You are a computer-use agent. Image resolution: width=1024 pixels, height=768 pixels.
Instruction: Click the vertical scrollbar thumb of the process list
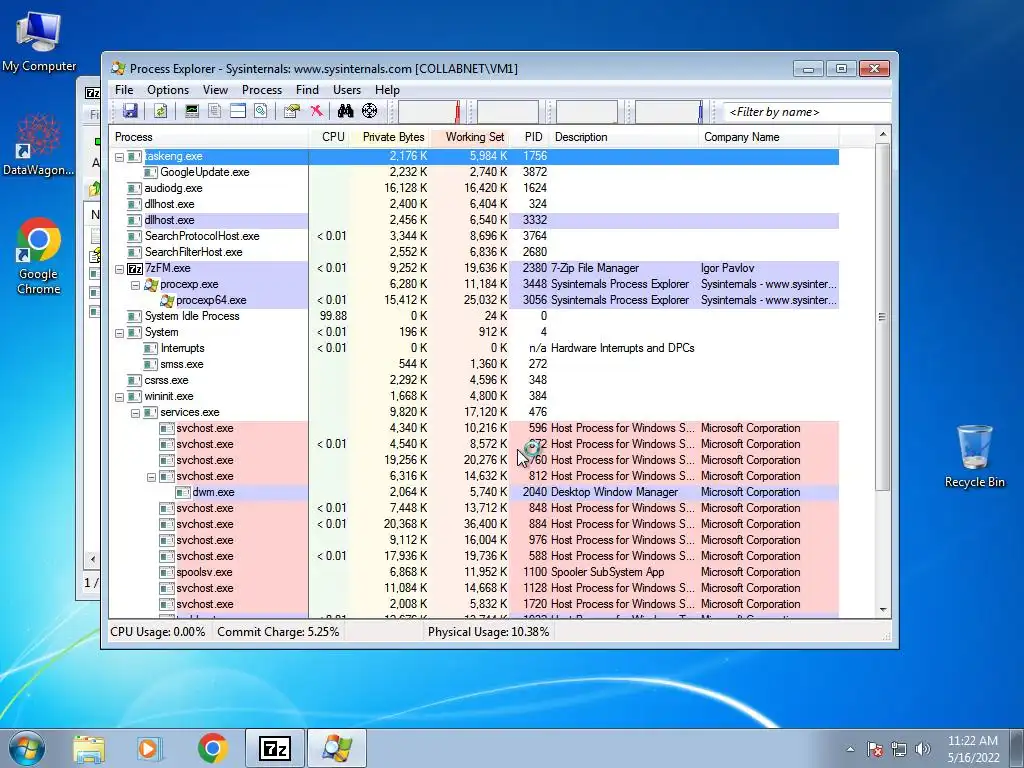tap(882, 317)
